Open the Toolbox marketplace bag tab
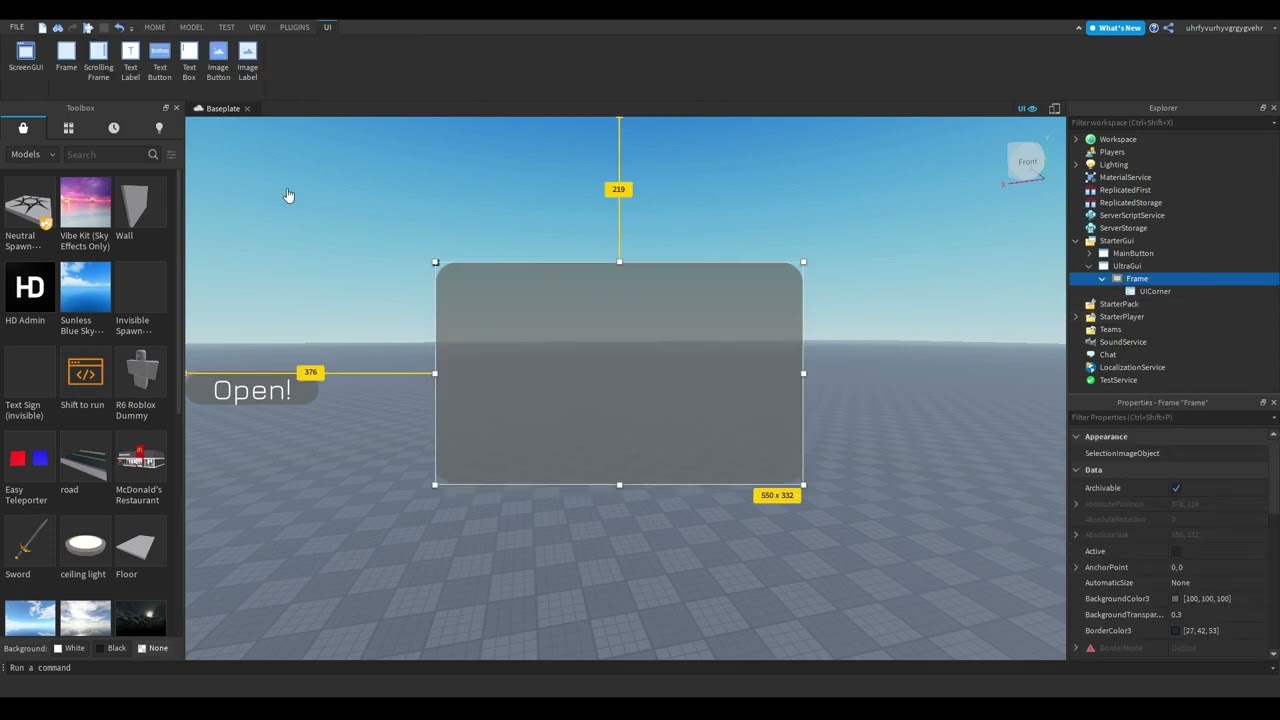The height and width of the screenshot is (720, 1280). [x=23, y=128]
